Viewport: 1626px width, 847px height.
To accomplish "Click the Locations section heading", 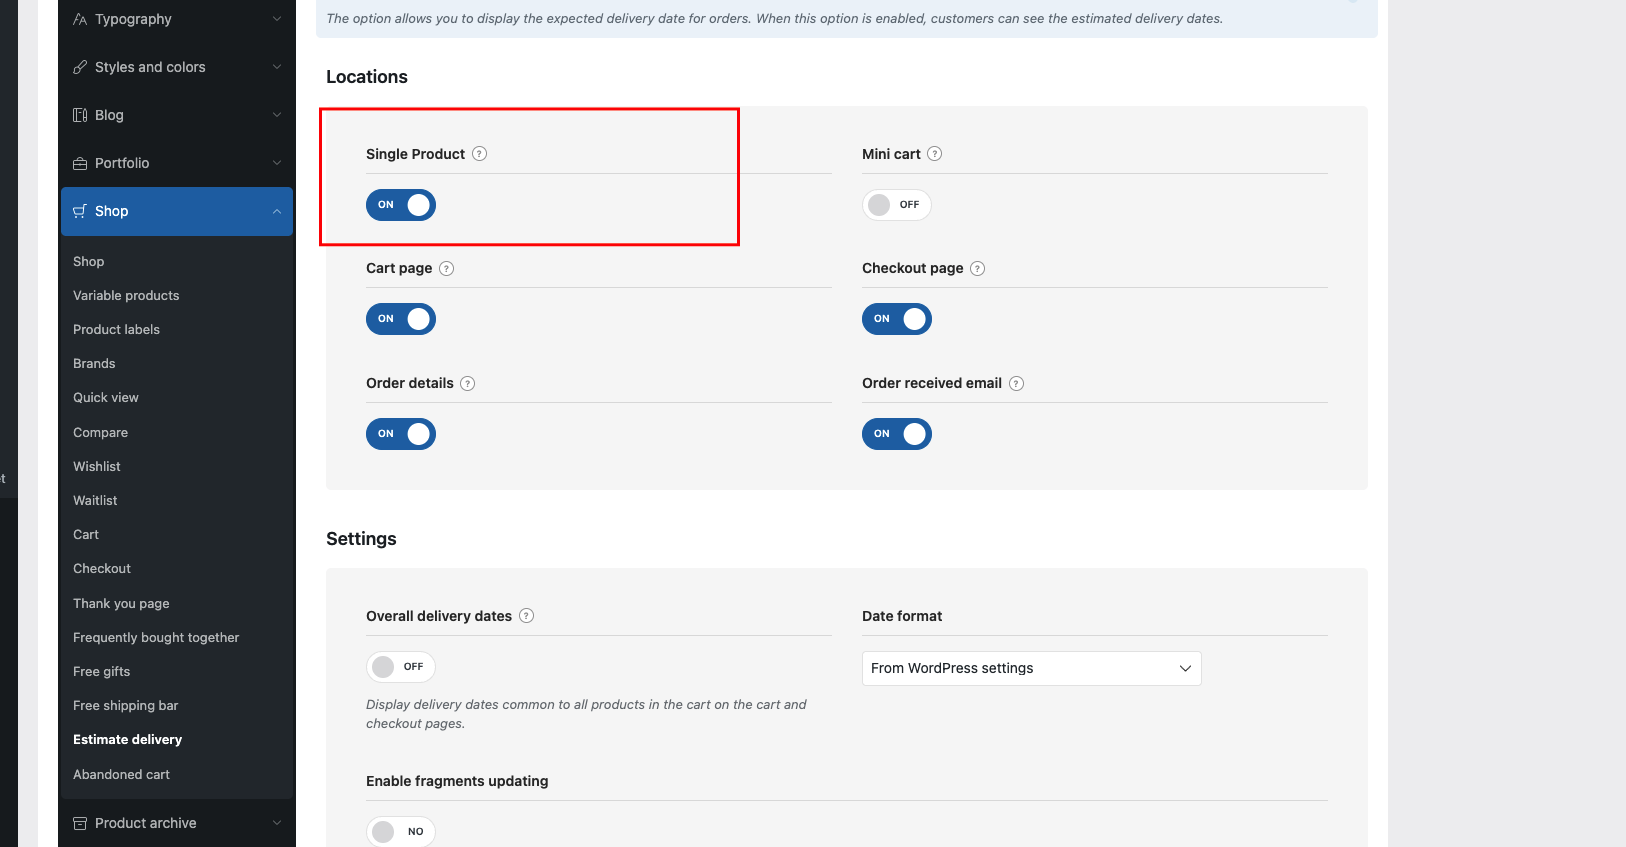I will 367,77.
